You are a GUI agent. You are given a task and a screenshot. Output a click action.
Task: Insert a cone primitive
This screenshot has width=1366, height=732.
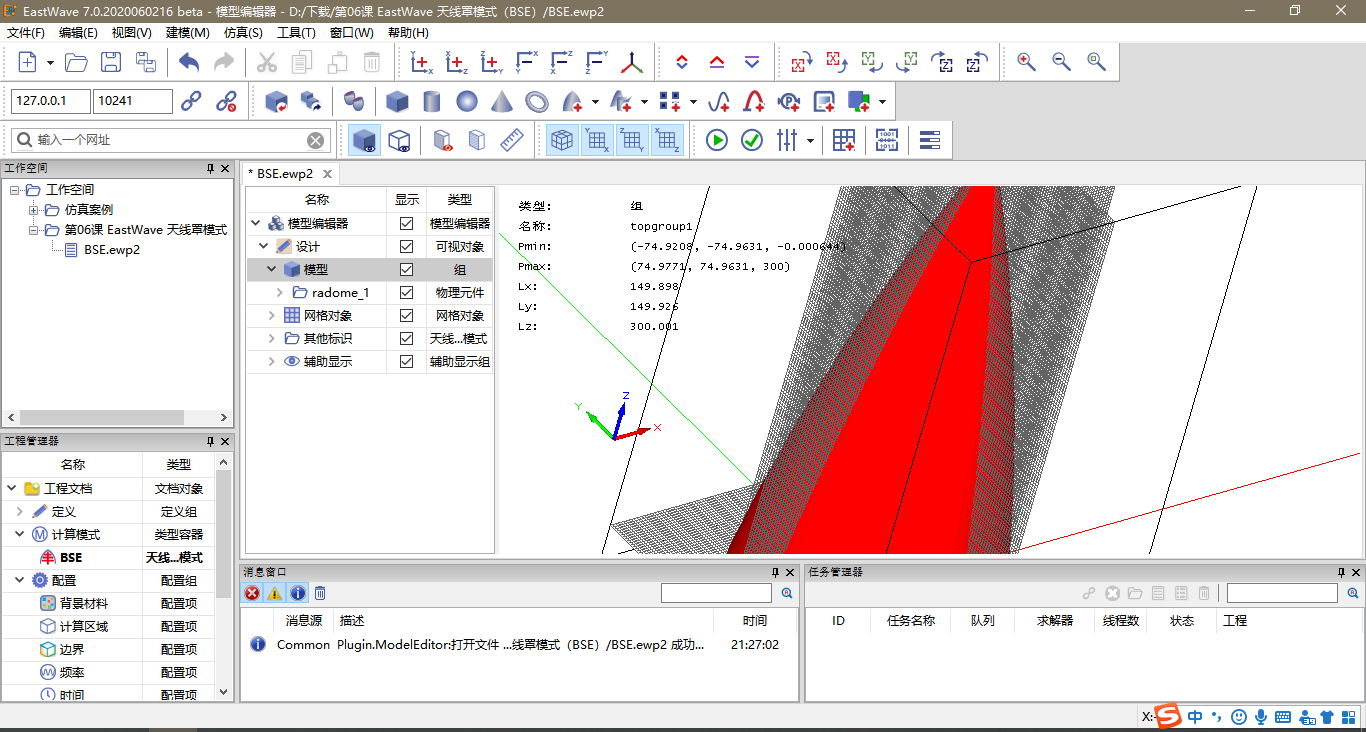click(x=502, y=101)
